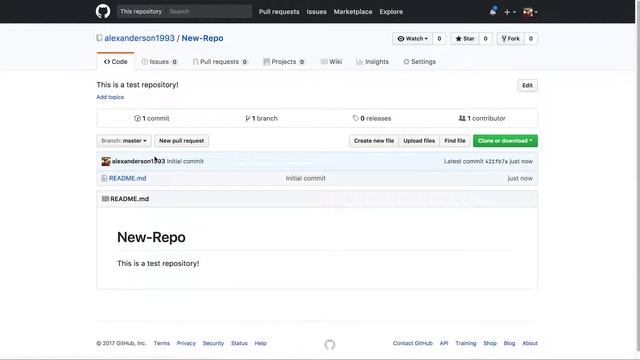Click the commit author avatar thumbnail
Viewport: 640px width, 360px height.
click(106, 161)
